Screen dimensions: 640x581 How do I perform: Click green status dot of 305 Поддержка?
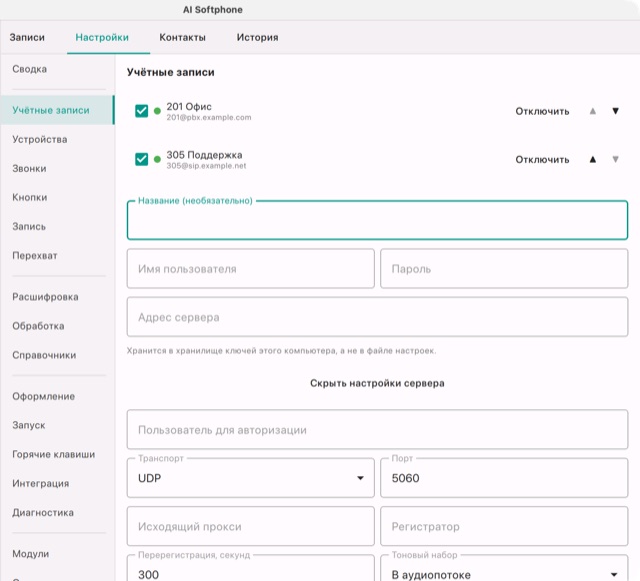click(157, 159)
